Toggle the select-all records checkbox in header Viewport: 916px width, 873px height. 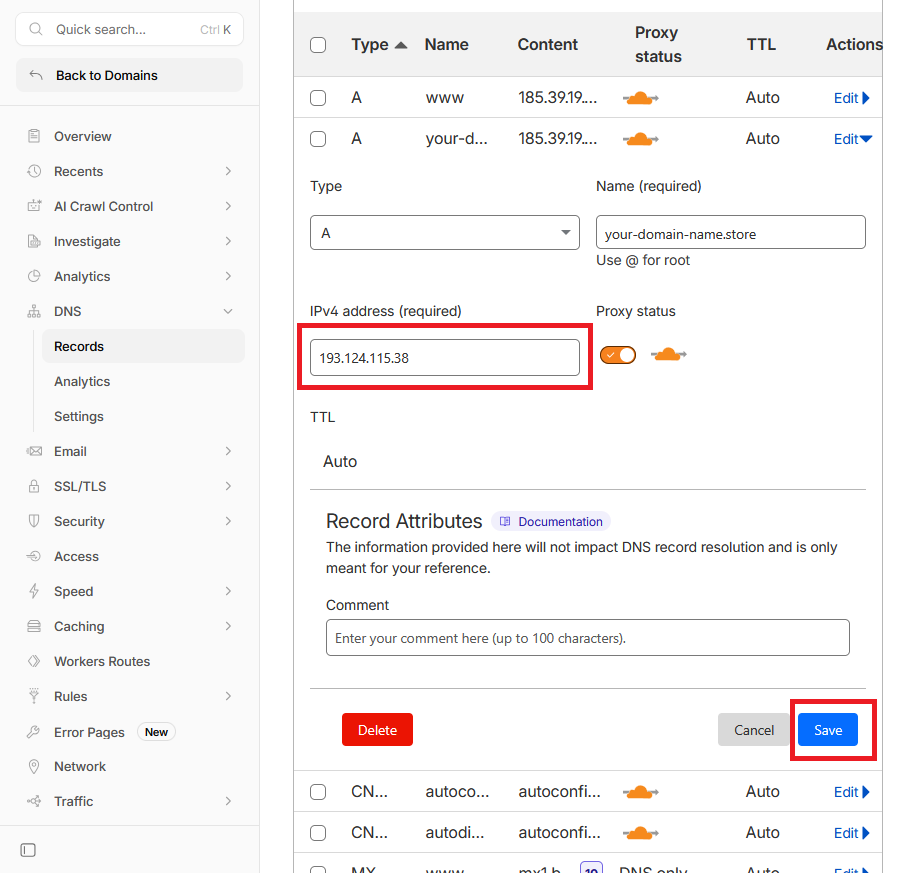pos(318,45)
